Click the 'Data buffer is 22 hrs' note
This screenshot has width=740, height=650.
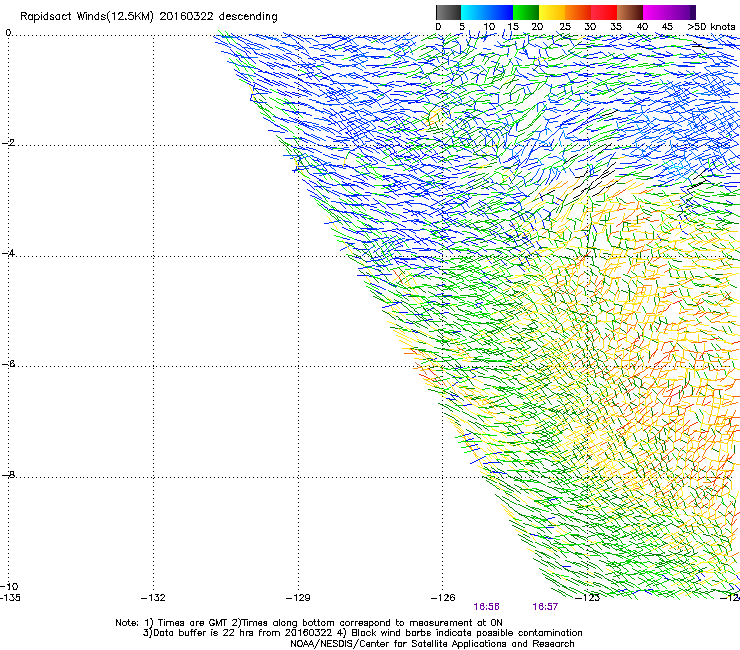[362, 633]
